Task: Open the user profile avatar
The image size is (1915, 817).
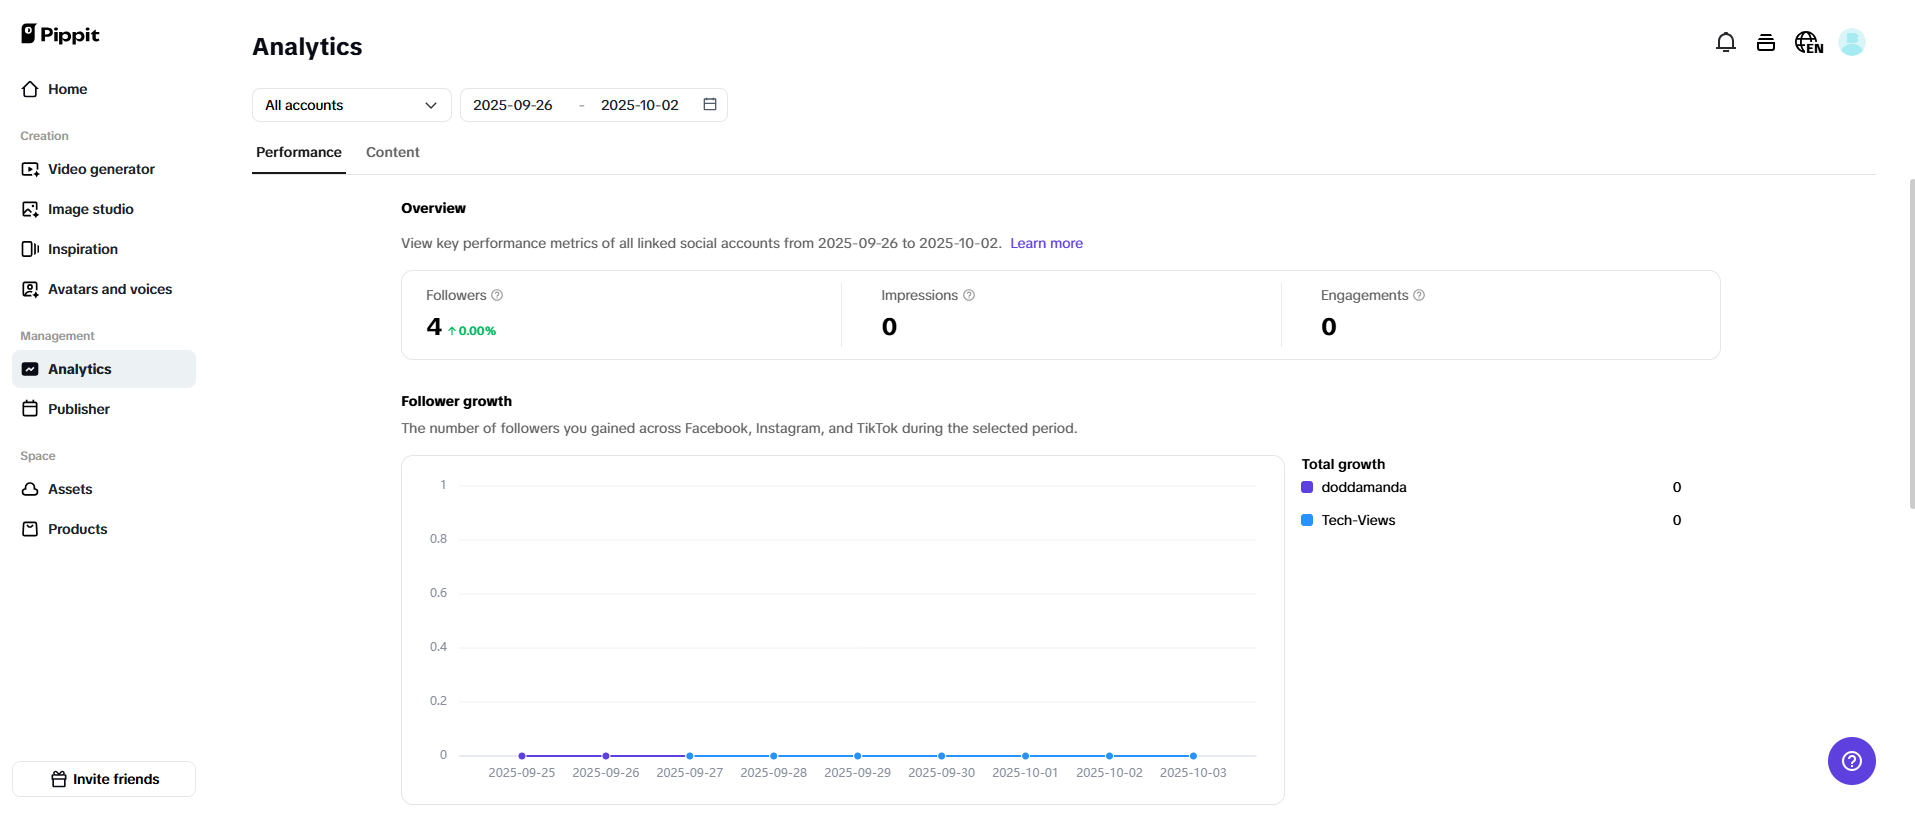Action: [1851, 42]
